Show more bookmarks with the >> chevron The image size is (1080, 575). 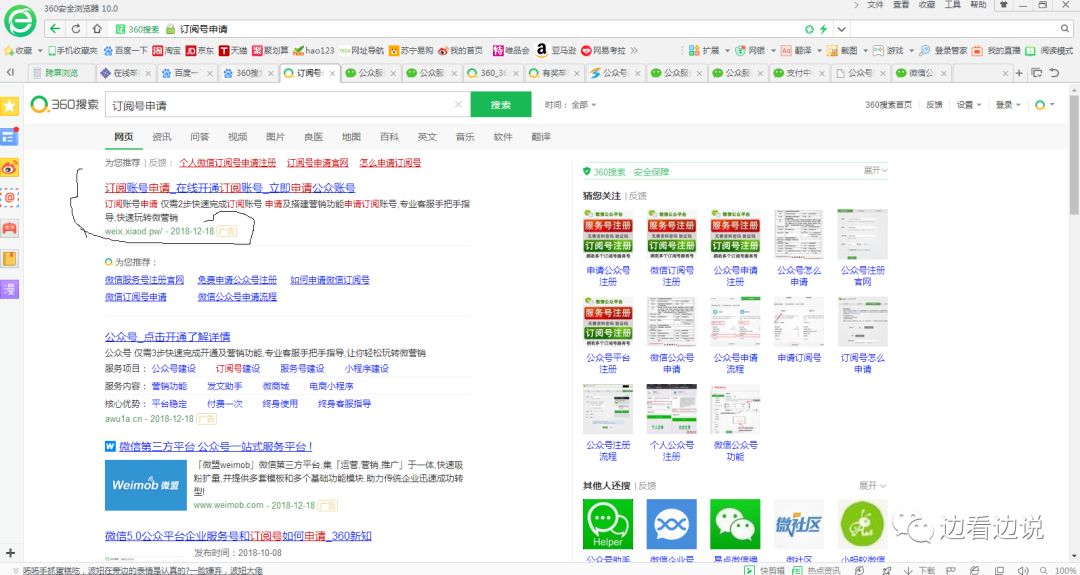[634, 50]
